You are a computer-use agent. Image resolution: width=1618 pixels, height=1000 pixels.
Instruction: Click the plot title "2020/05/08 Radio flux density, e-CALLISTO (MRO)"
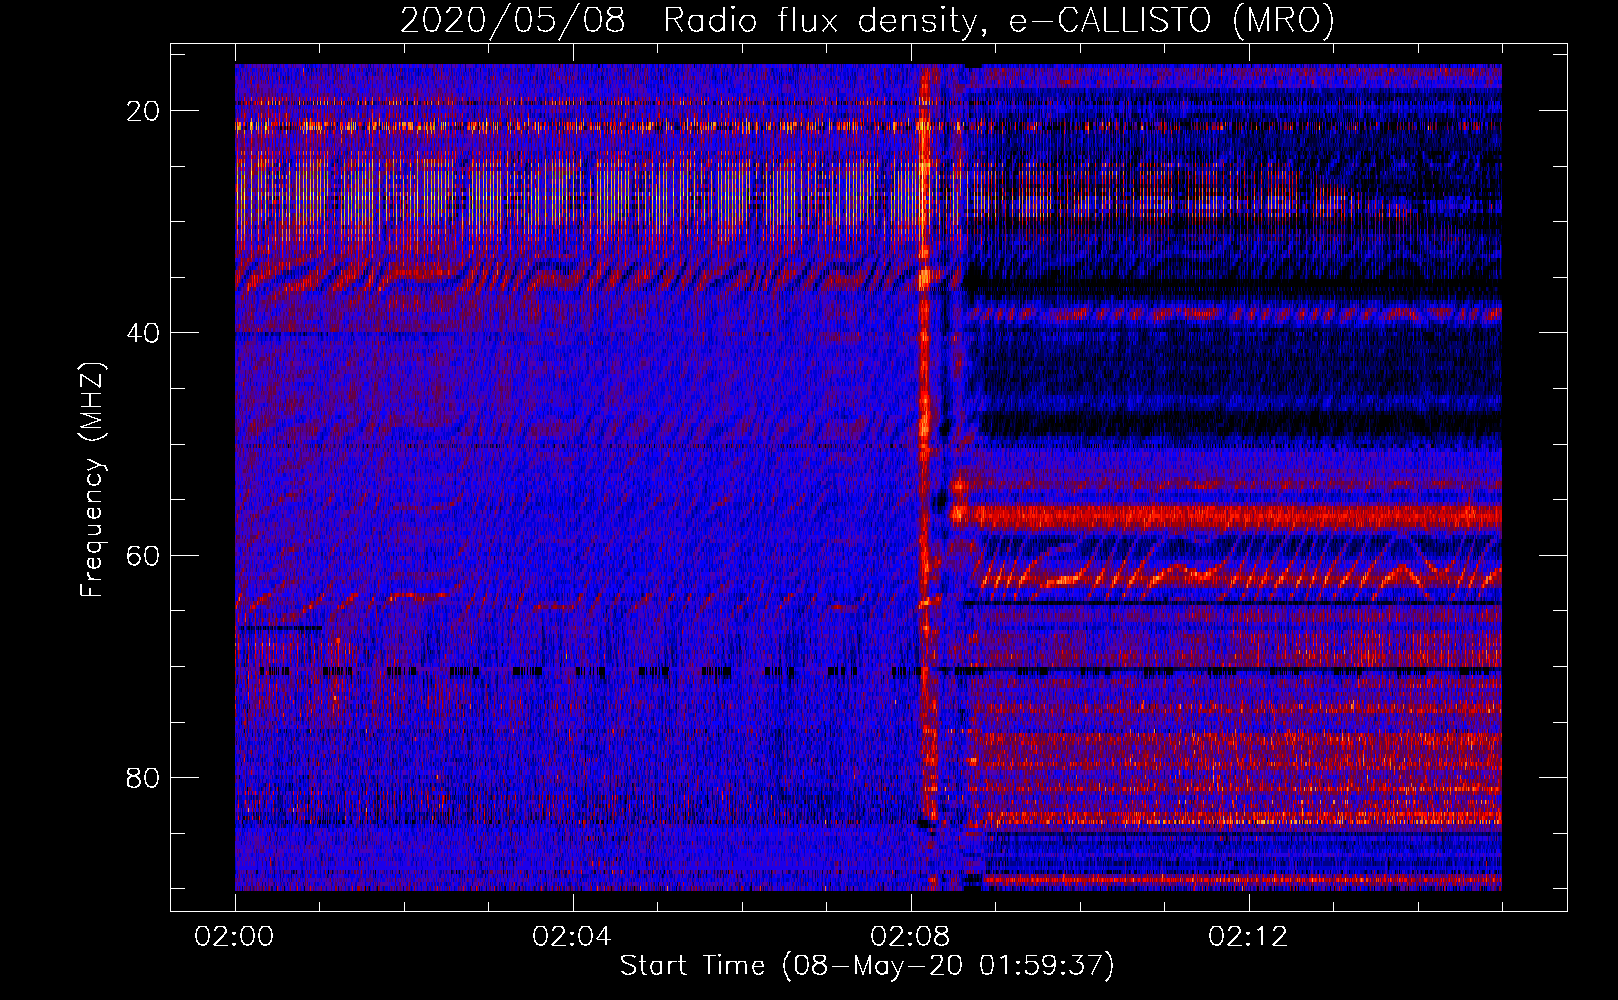(x=867, y=20)
